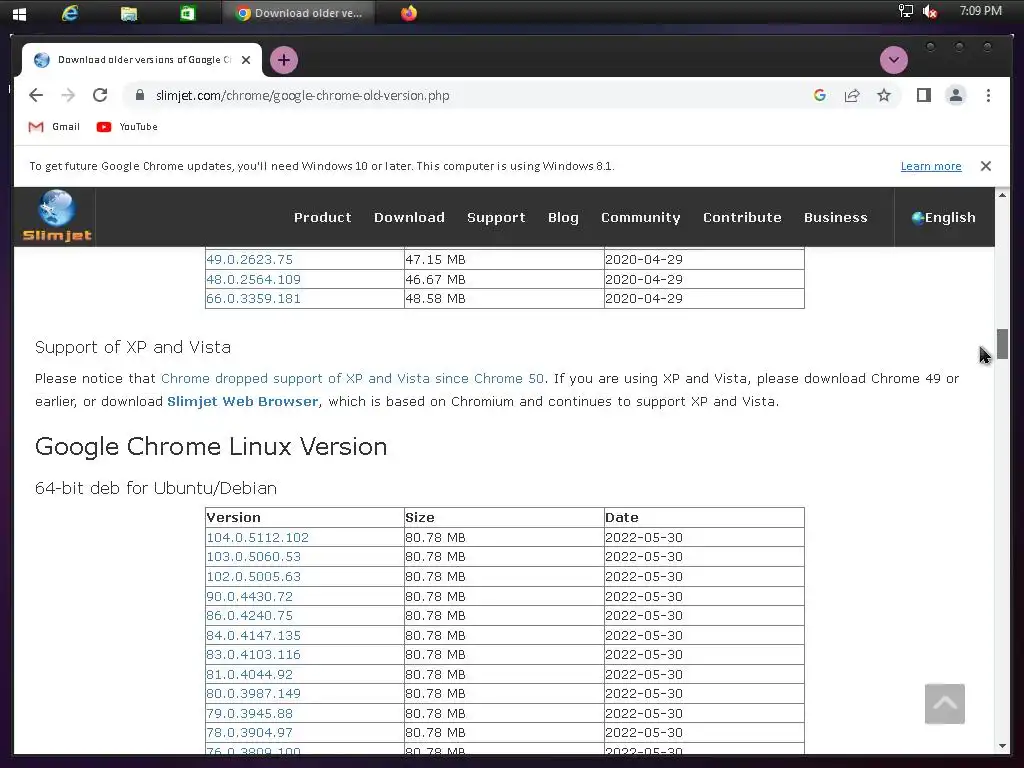
Task: View site information via lock icon
Action: click(x=139, y=95)
